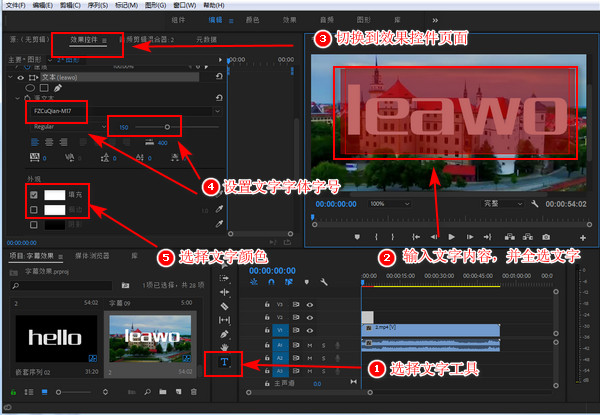The width and height of the screenshot is (600, 415).
Task: Toggle V1 track output eye
Action: pyautogui.click(x=310, y=330)
